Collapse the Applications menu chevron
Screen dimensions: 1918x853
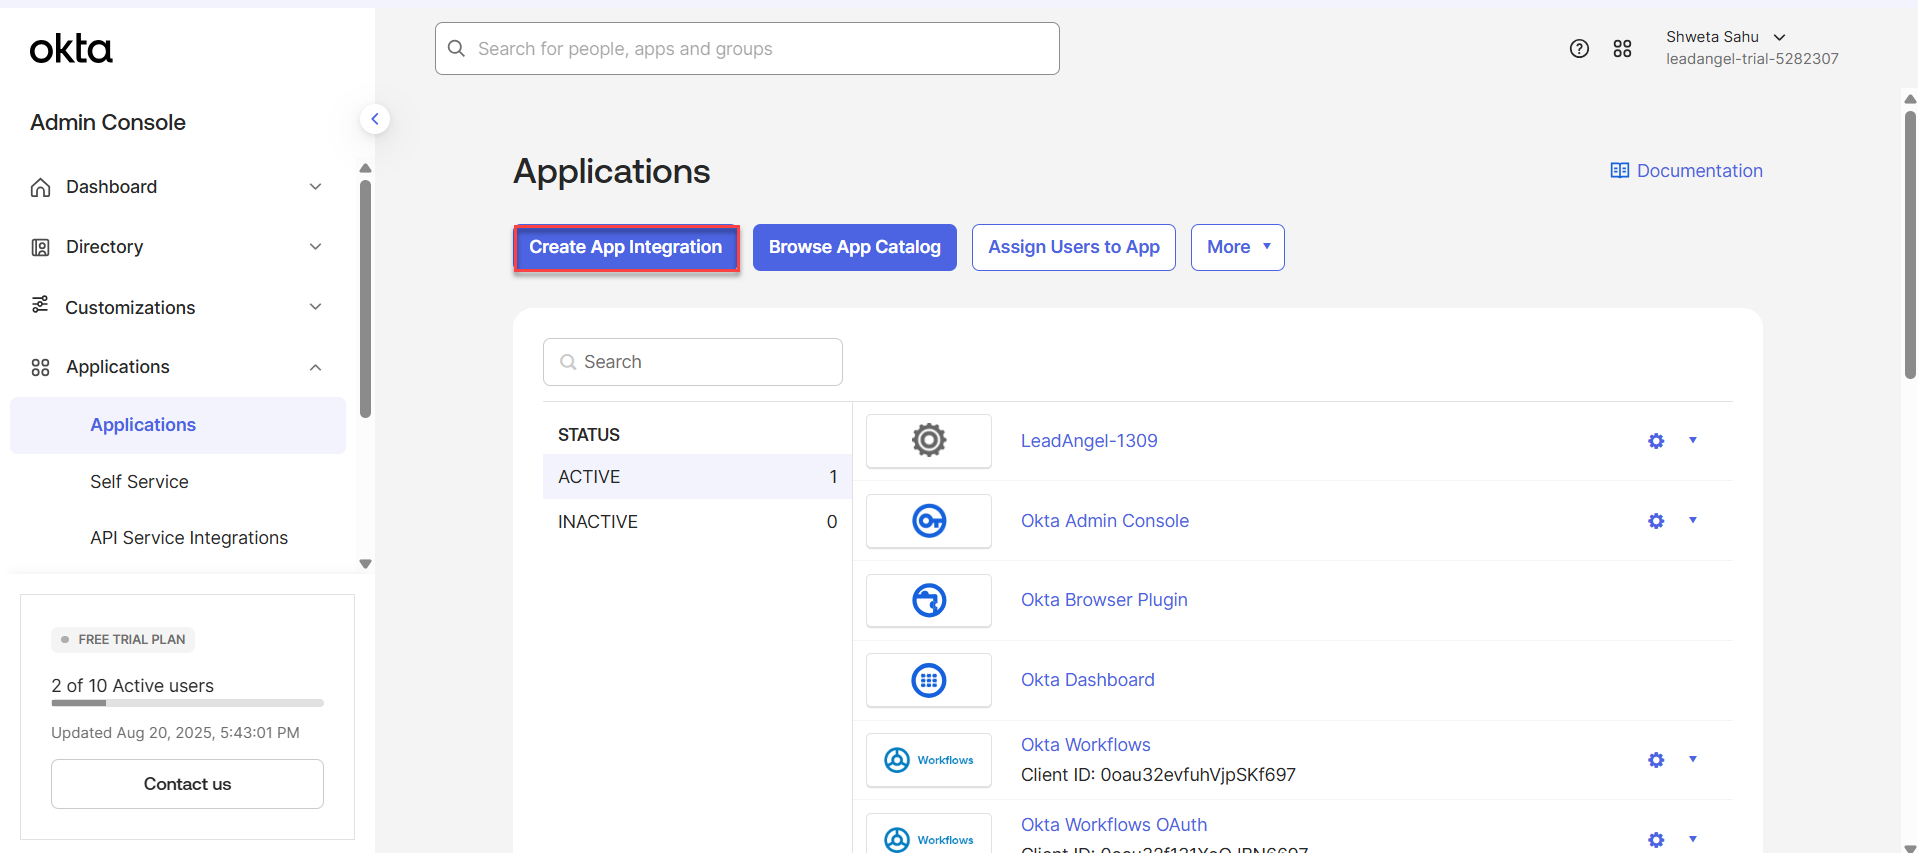pos(315,367)
